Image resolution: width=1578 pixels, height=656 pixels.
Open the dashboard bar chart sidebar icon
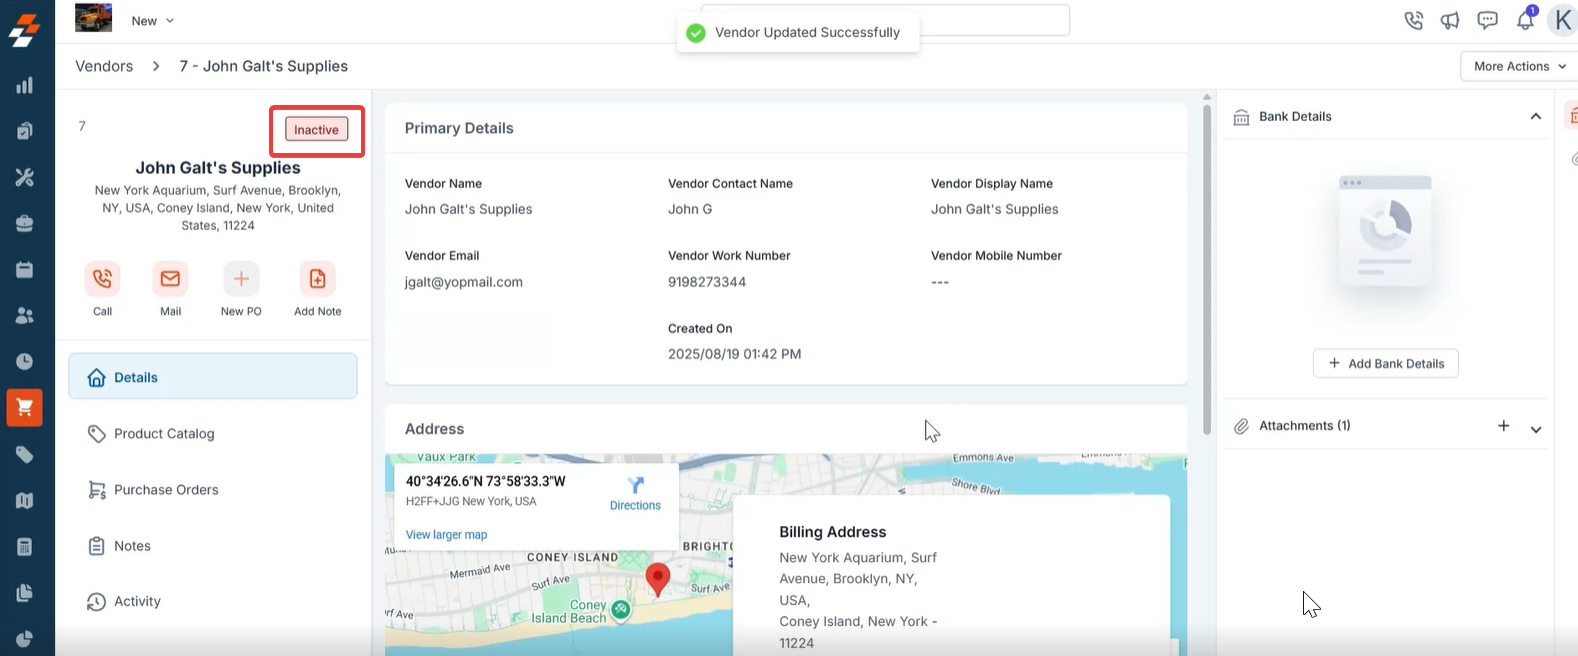[x=25, y=85]
